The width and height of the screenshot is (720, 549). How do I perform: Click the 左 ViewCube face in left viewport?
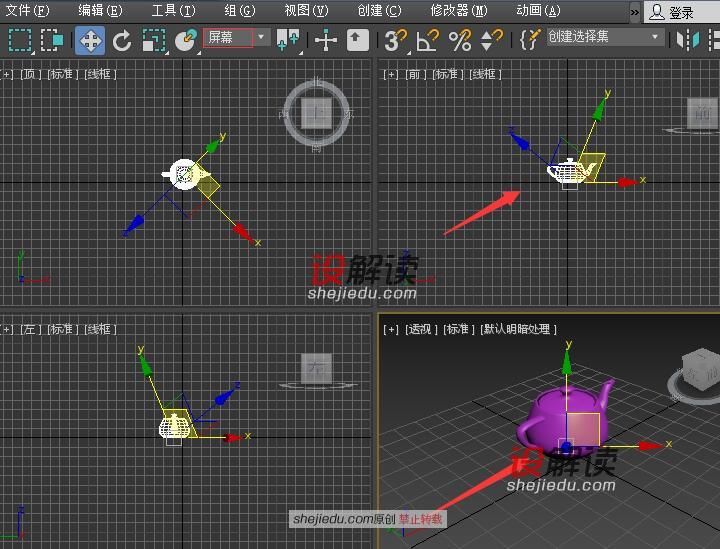pos(316,369)
